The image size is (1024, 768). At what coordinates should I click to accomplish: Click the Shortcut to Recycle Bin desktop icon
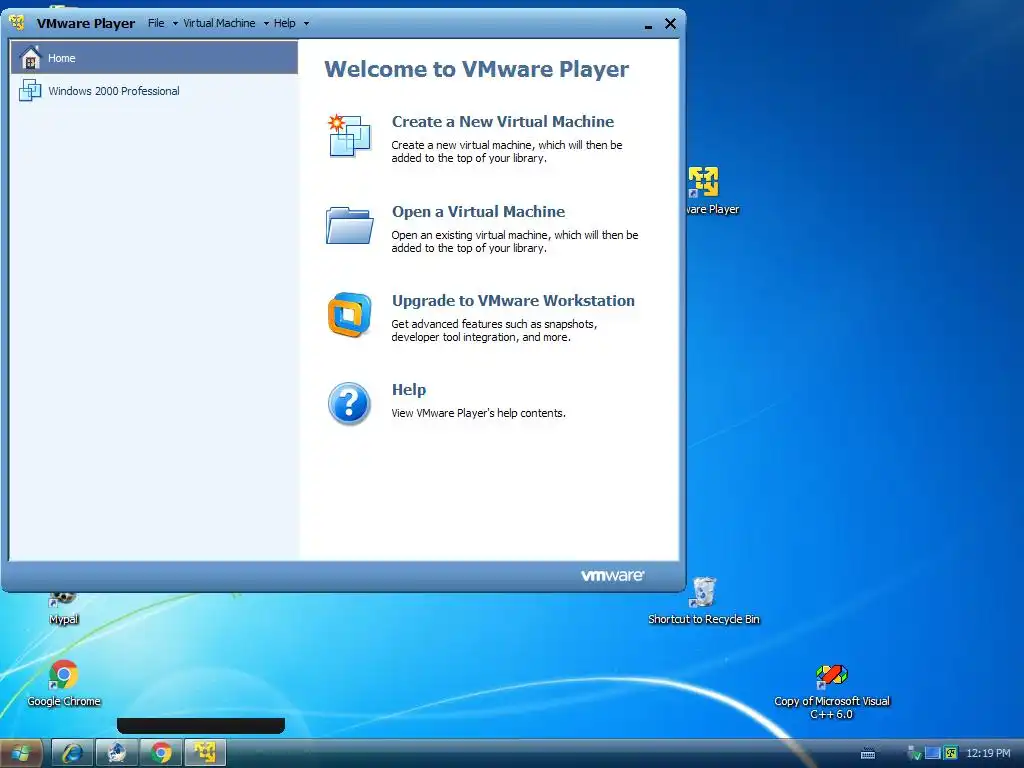point(704,592)
